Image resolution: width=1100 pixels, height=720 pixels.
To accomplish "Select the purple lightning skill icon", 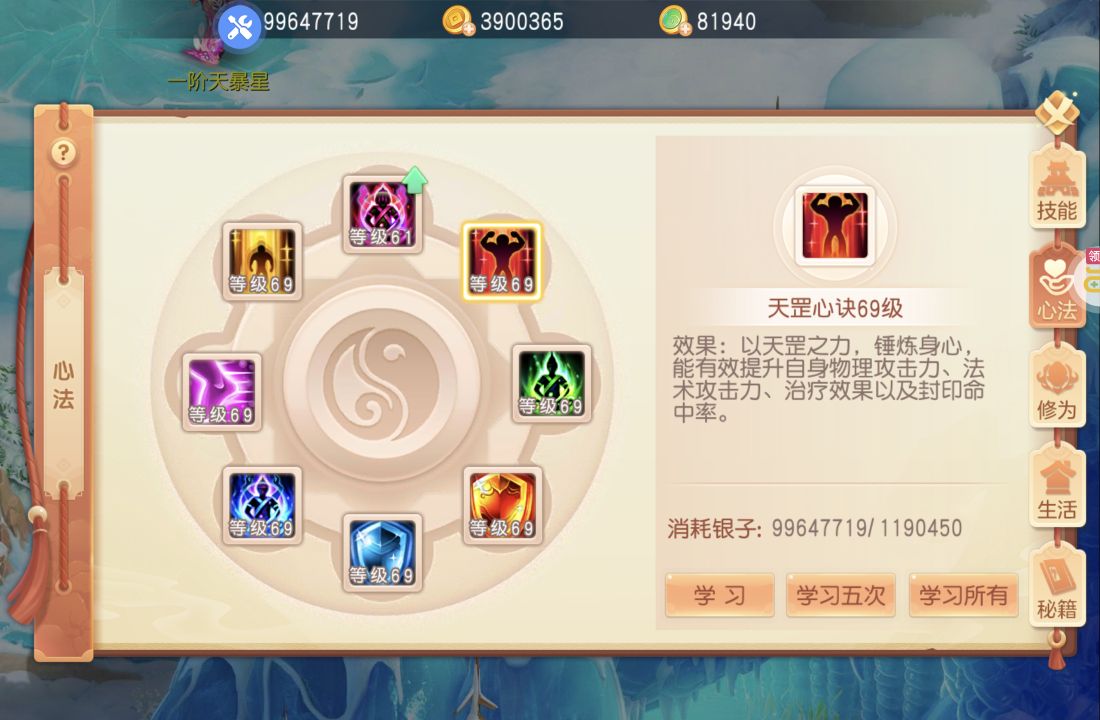I will [222, 392].
